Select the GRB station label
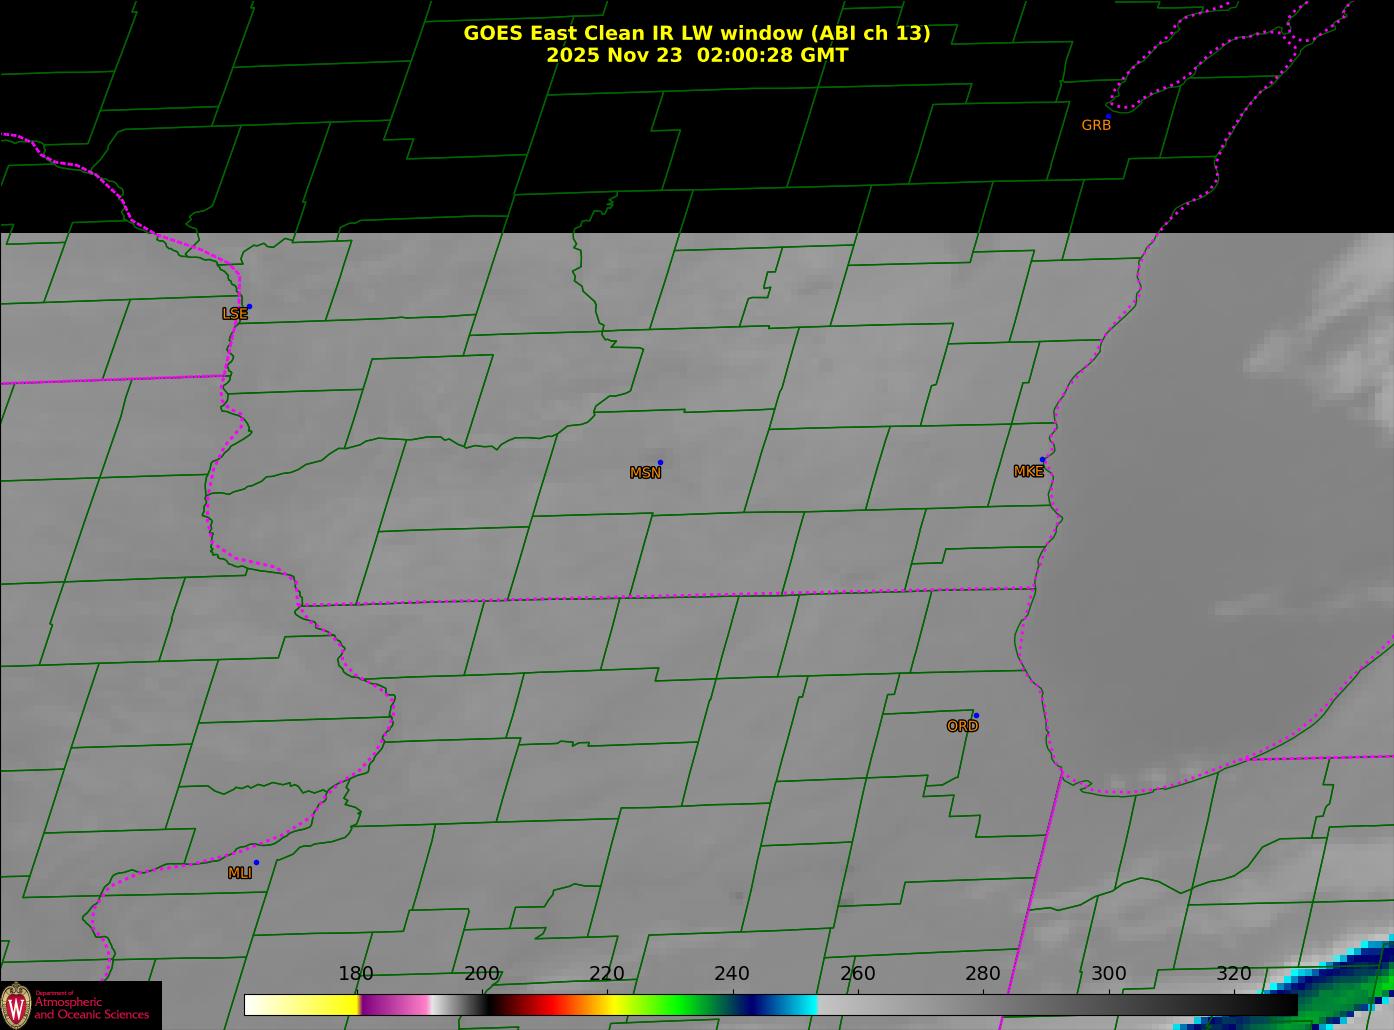Viewport: 1394px width, 1030px height. point(1095,126)
